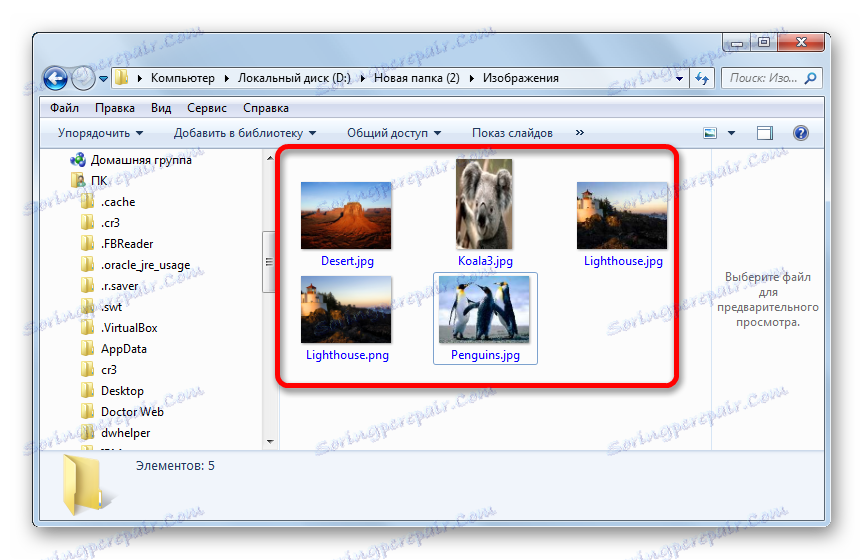Click folder icon beside AppData
Viewport: 864px width, 560px height.
(x=88, y=348)
